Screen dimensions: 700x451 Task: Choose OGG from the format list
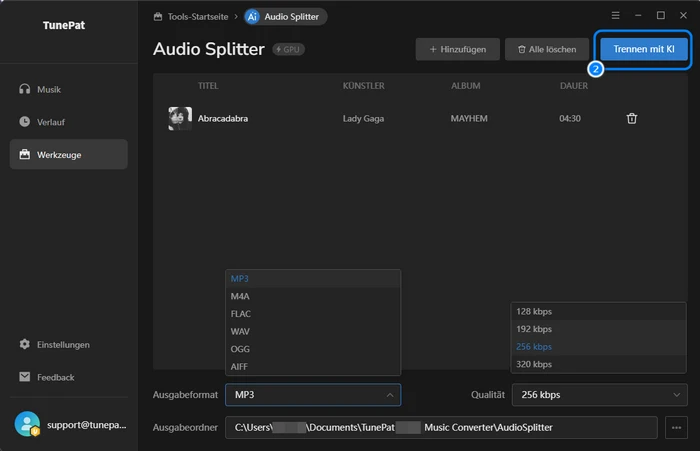[x=313, y=349]
